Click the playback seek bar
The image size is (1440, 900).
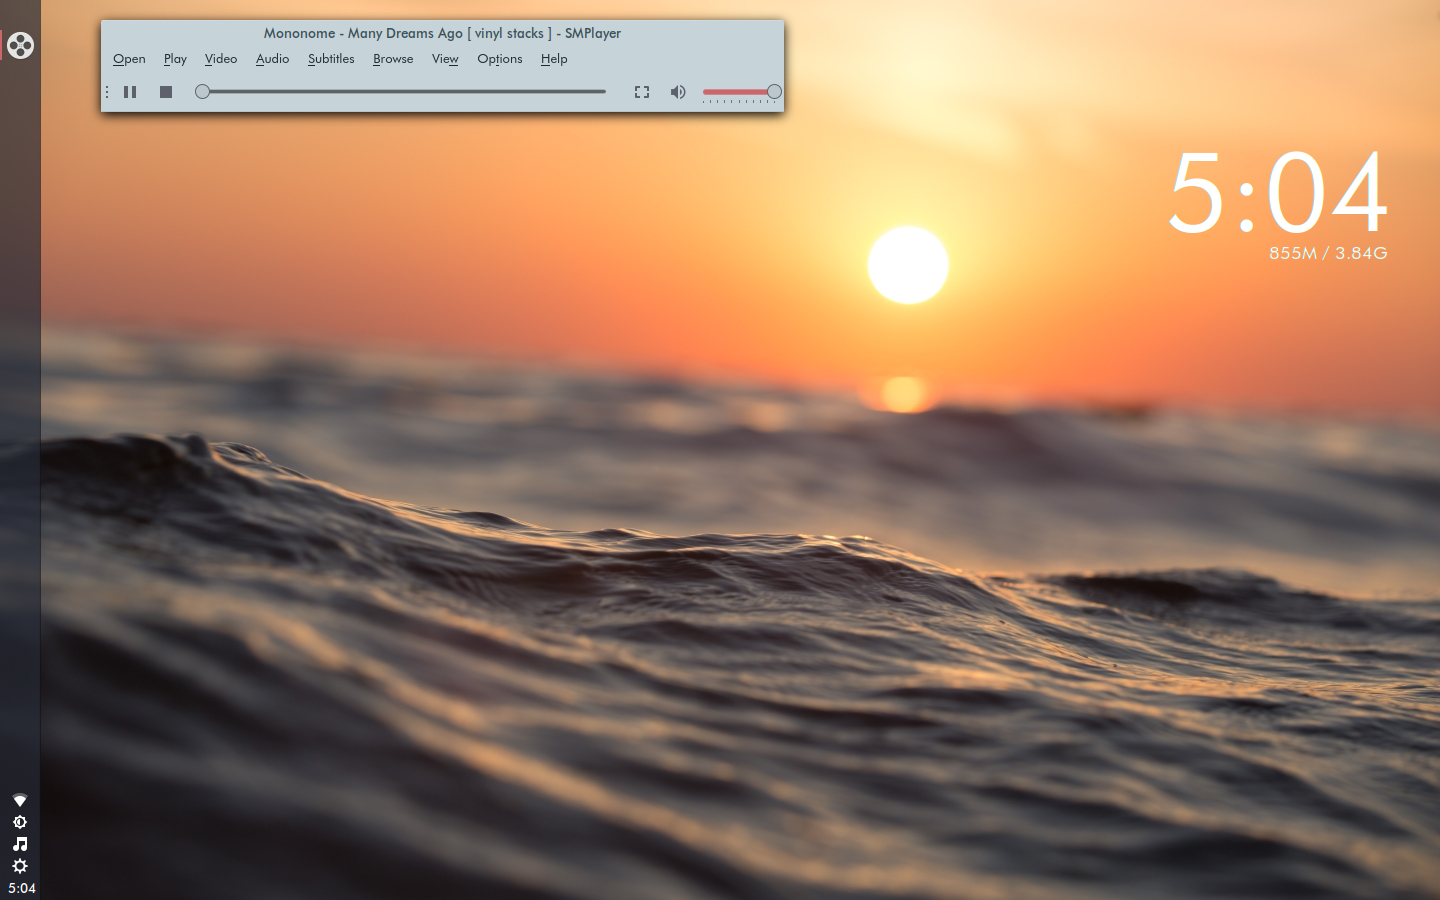(400, 92)
